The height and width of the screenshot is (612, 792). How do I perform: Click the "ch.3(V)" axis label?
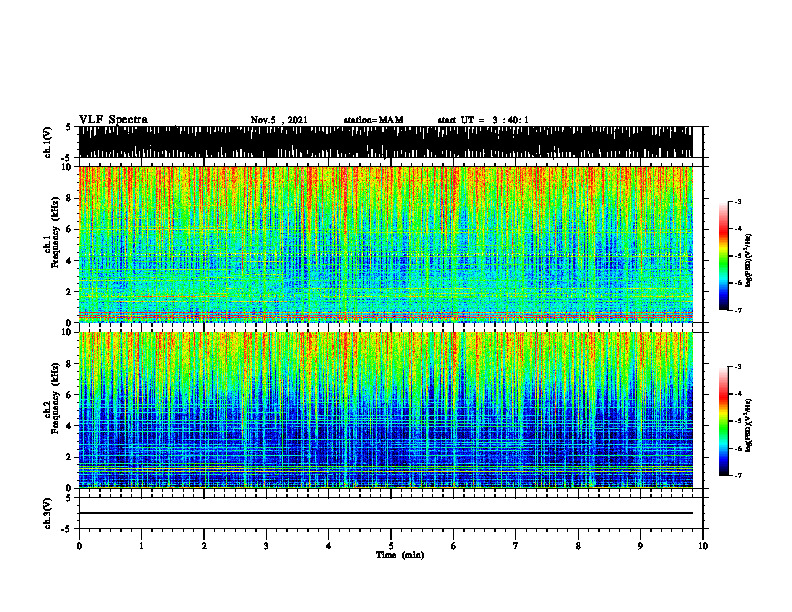click(x=48, y=513)
